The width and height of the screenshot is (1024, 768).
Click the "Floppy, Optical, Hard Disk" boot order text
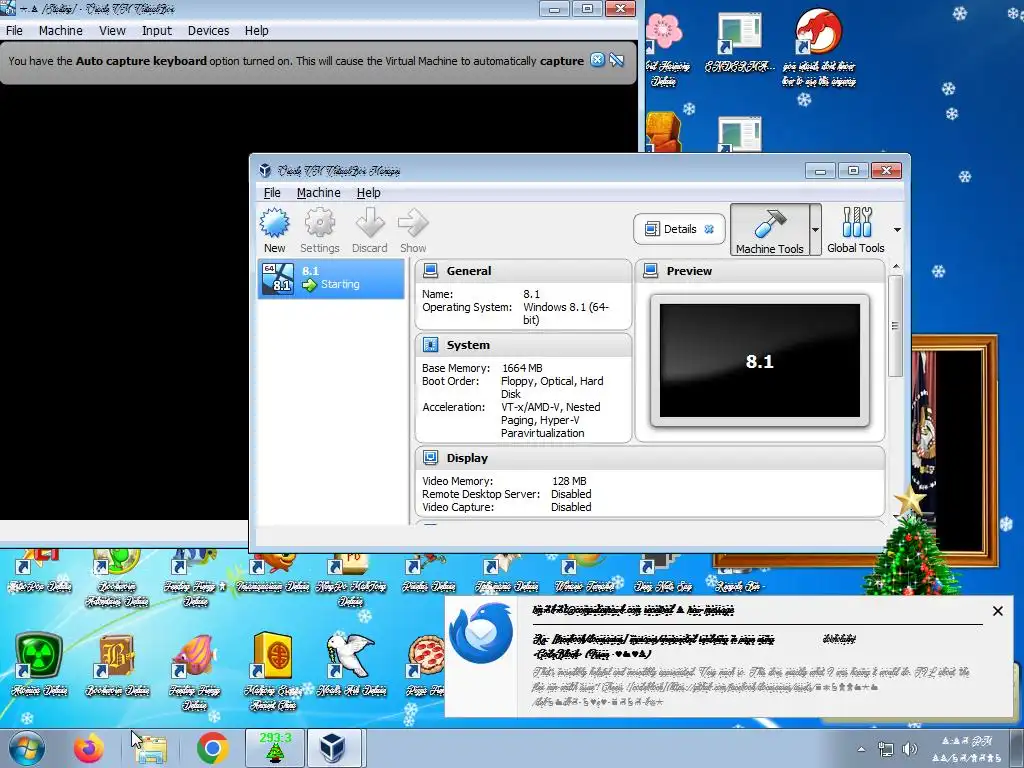(552, 387)
